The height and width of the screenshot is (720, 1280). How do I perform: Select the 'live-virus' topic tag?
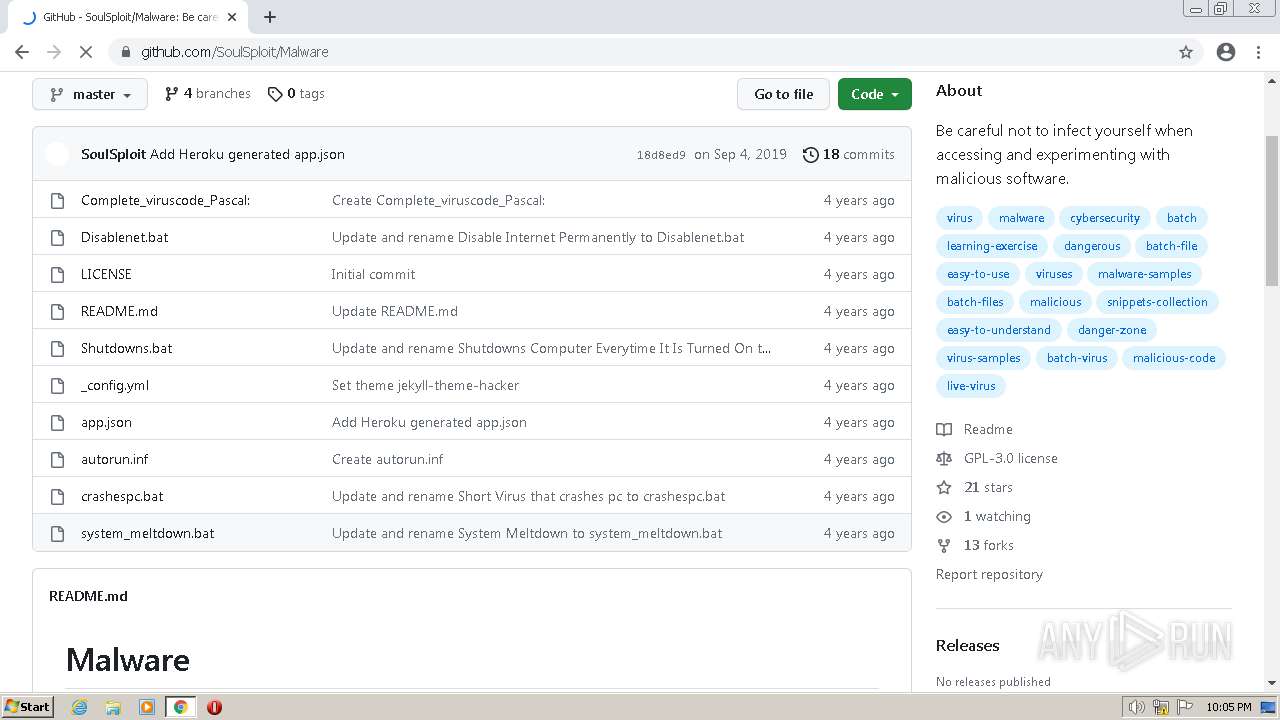[971, 386]
